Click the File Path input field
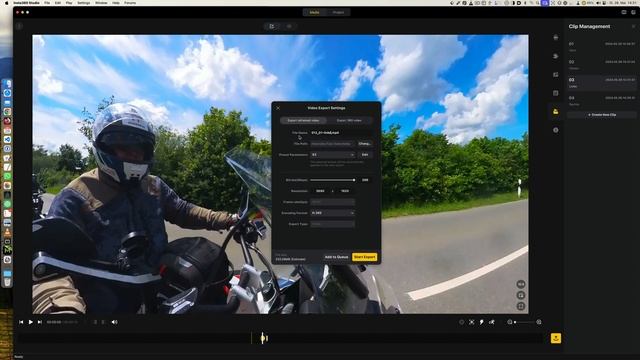640x360 pixels. click(333, 144)
